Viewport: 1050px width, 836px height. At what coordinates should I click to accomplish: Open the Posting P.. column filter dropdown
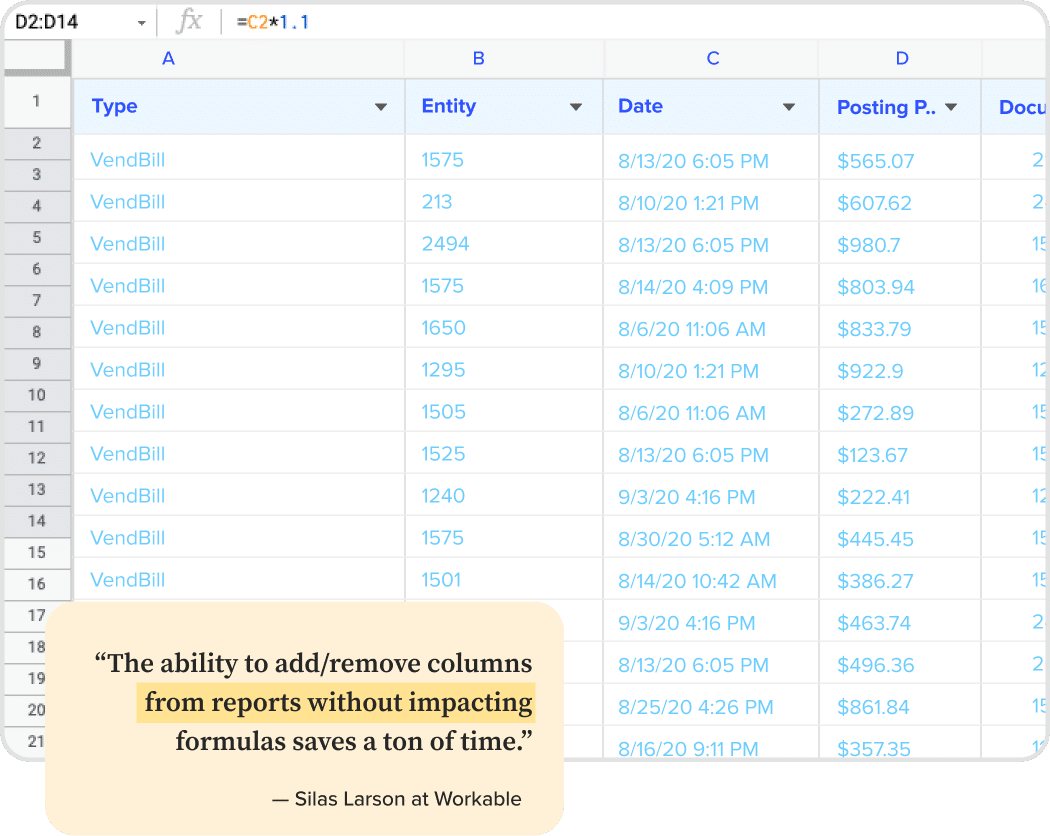click(951, 107)
